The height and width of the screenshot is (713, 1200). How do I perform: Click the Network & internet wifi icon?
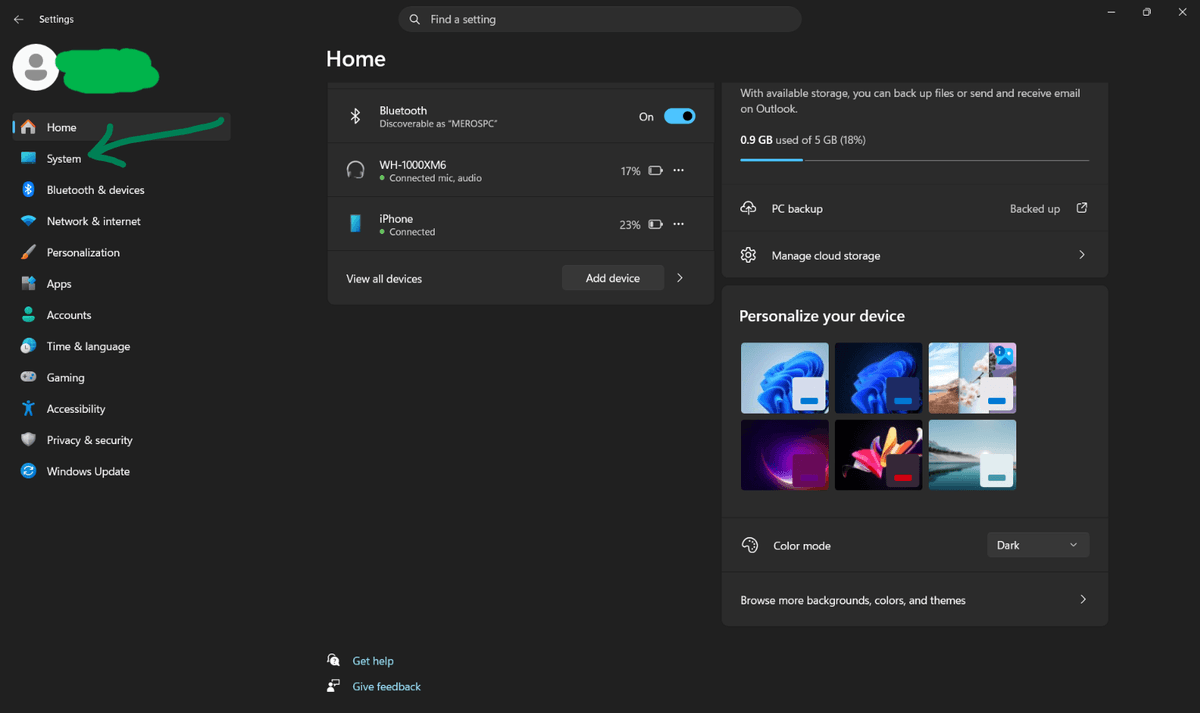(x=28, y=221)
